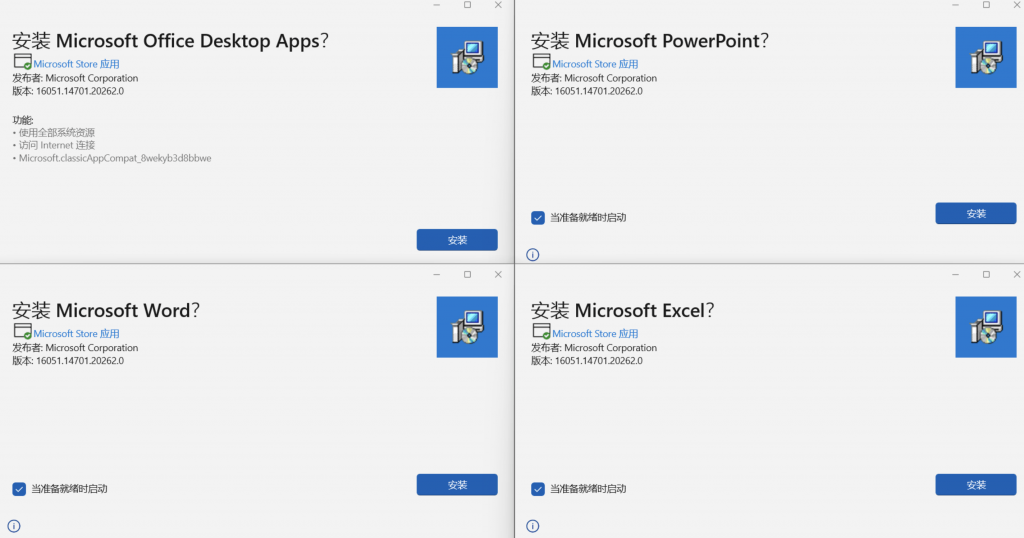Click the Store badge icon in the Excel window
The width and height of the screenshot is (1024, 538).
click(541, 332)
